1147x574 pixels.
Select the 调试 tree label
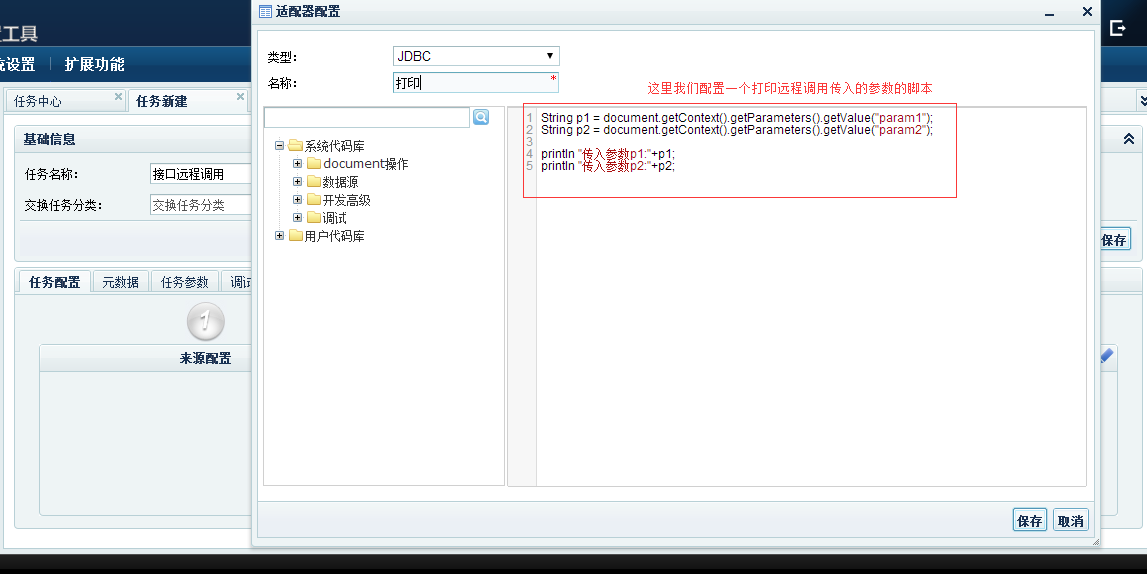coord(334,218)
